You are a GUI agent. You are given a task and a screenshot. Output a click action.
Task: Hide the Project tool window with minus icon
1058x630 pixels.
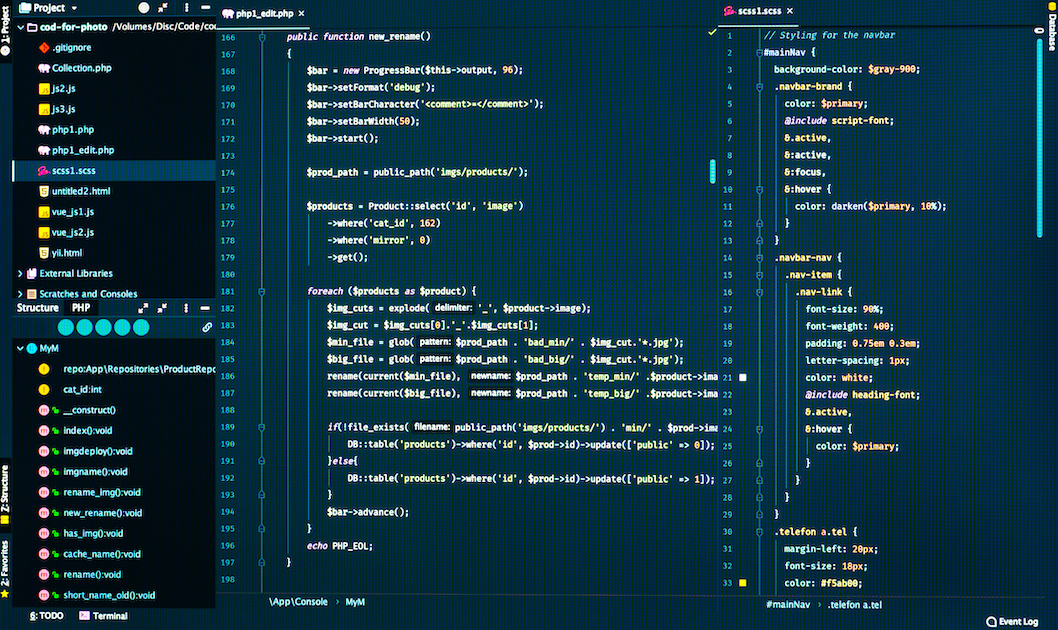coord(207,7)
